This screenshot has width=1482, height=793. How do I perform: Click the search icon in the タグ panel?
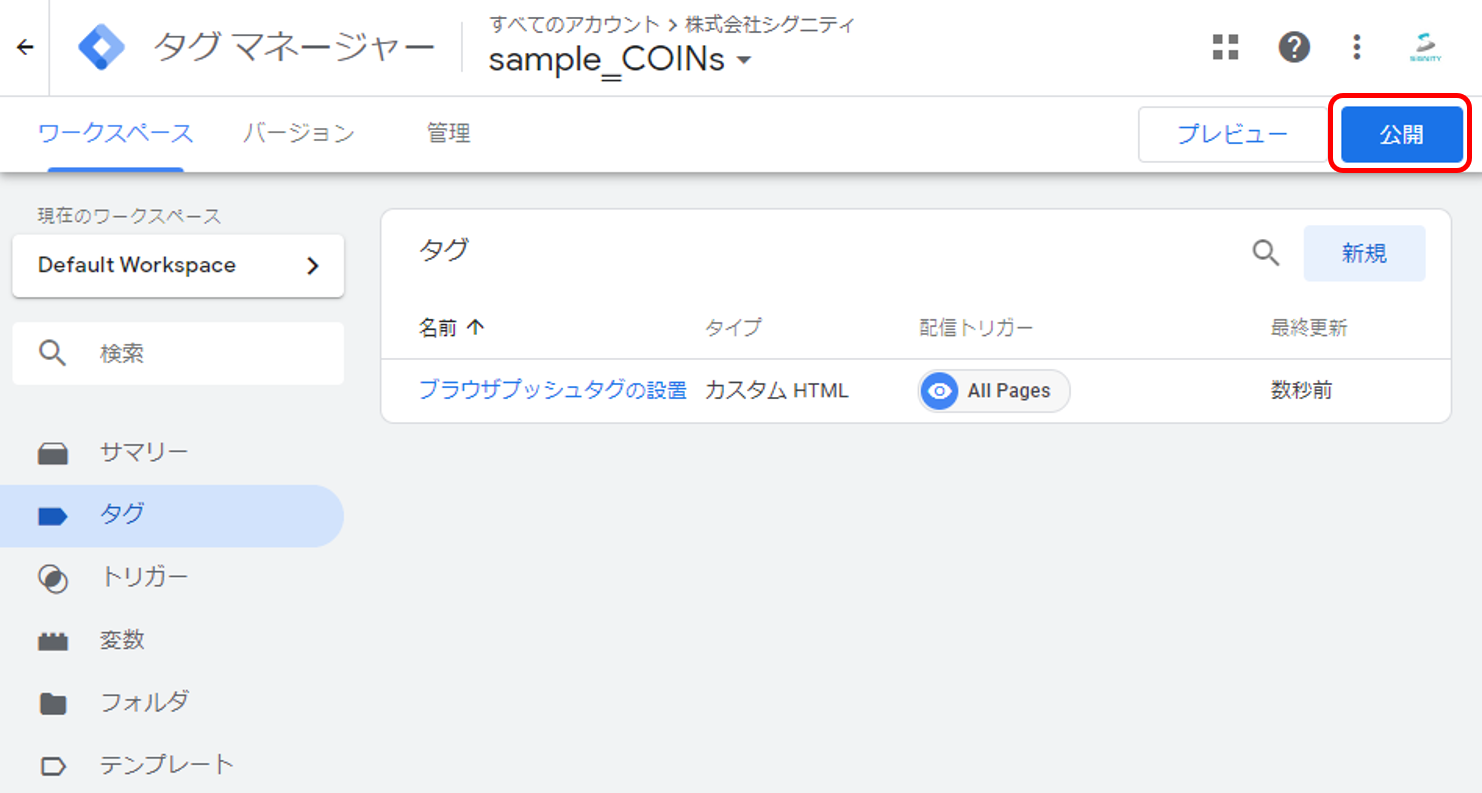[1266, 253]
